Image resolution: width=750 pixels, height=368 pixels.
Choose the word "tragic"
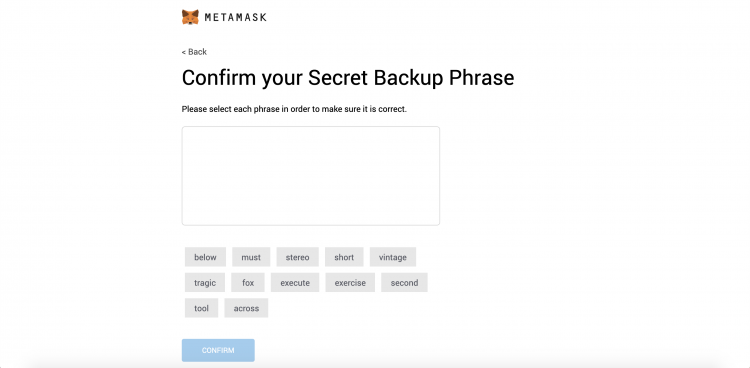pyautogui.click(x=205, y=282)
